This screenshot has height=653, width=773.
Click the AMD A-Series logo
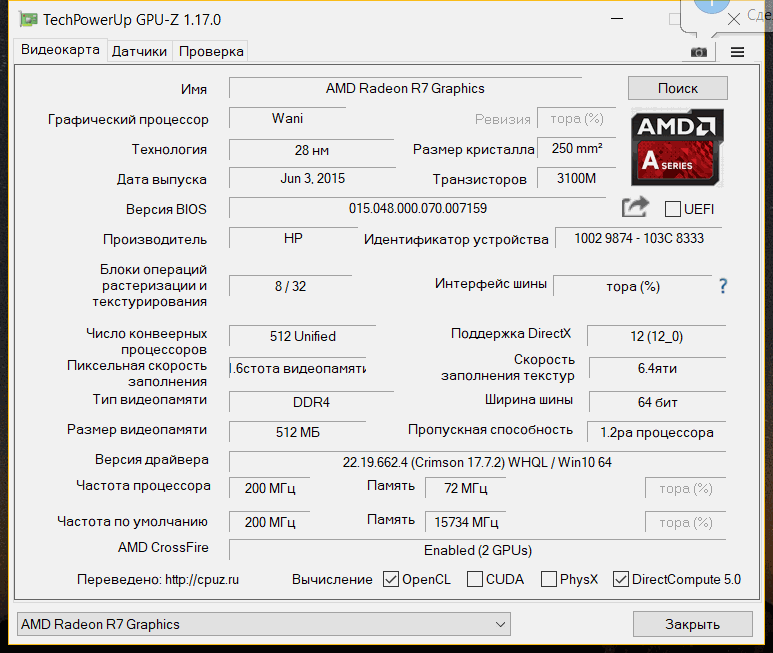pyautogui.click(x=675, y=146)
